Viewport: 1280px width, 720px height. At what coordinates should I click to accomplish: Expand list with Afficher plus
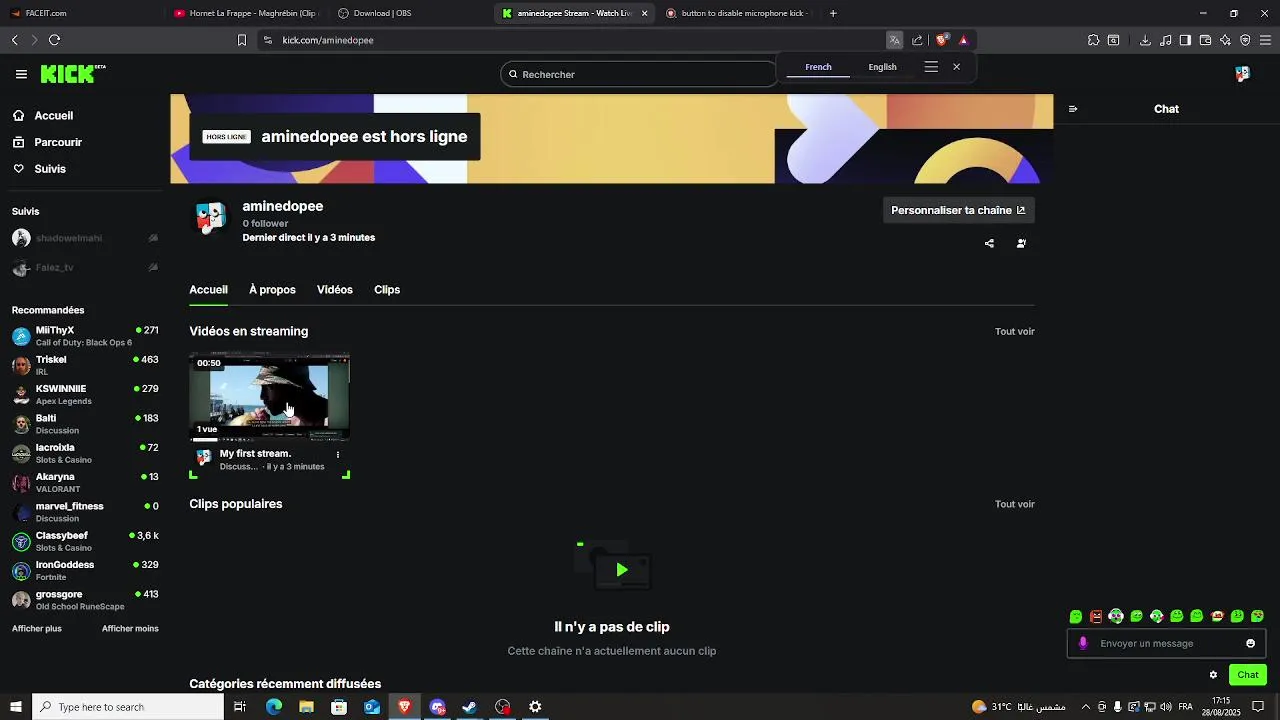(37, 629)
